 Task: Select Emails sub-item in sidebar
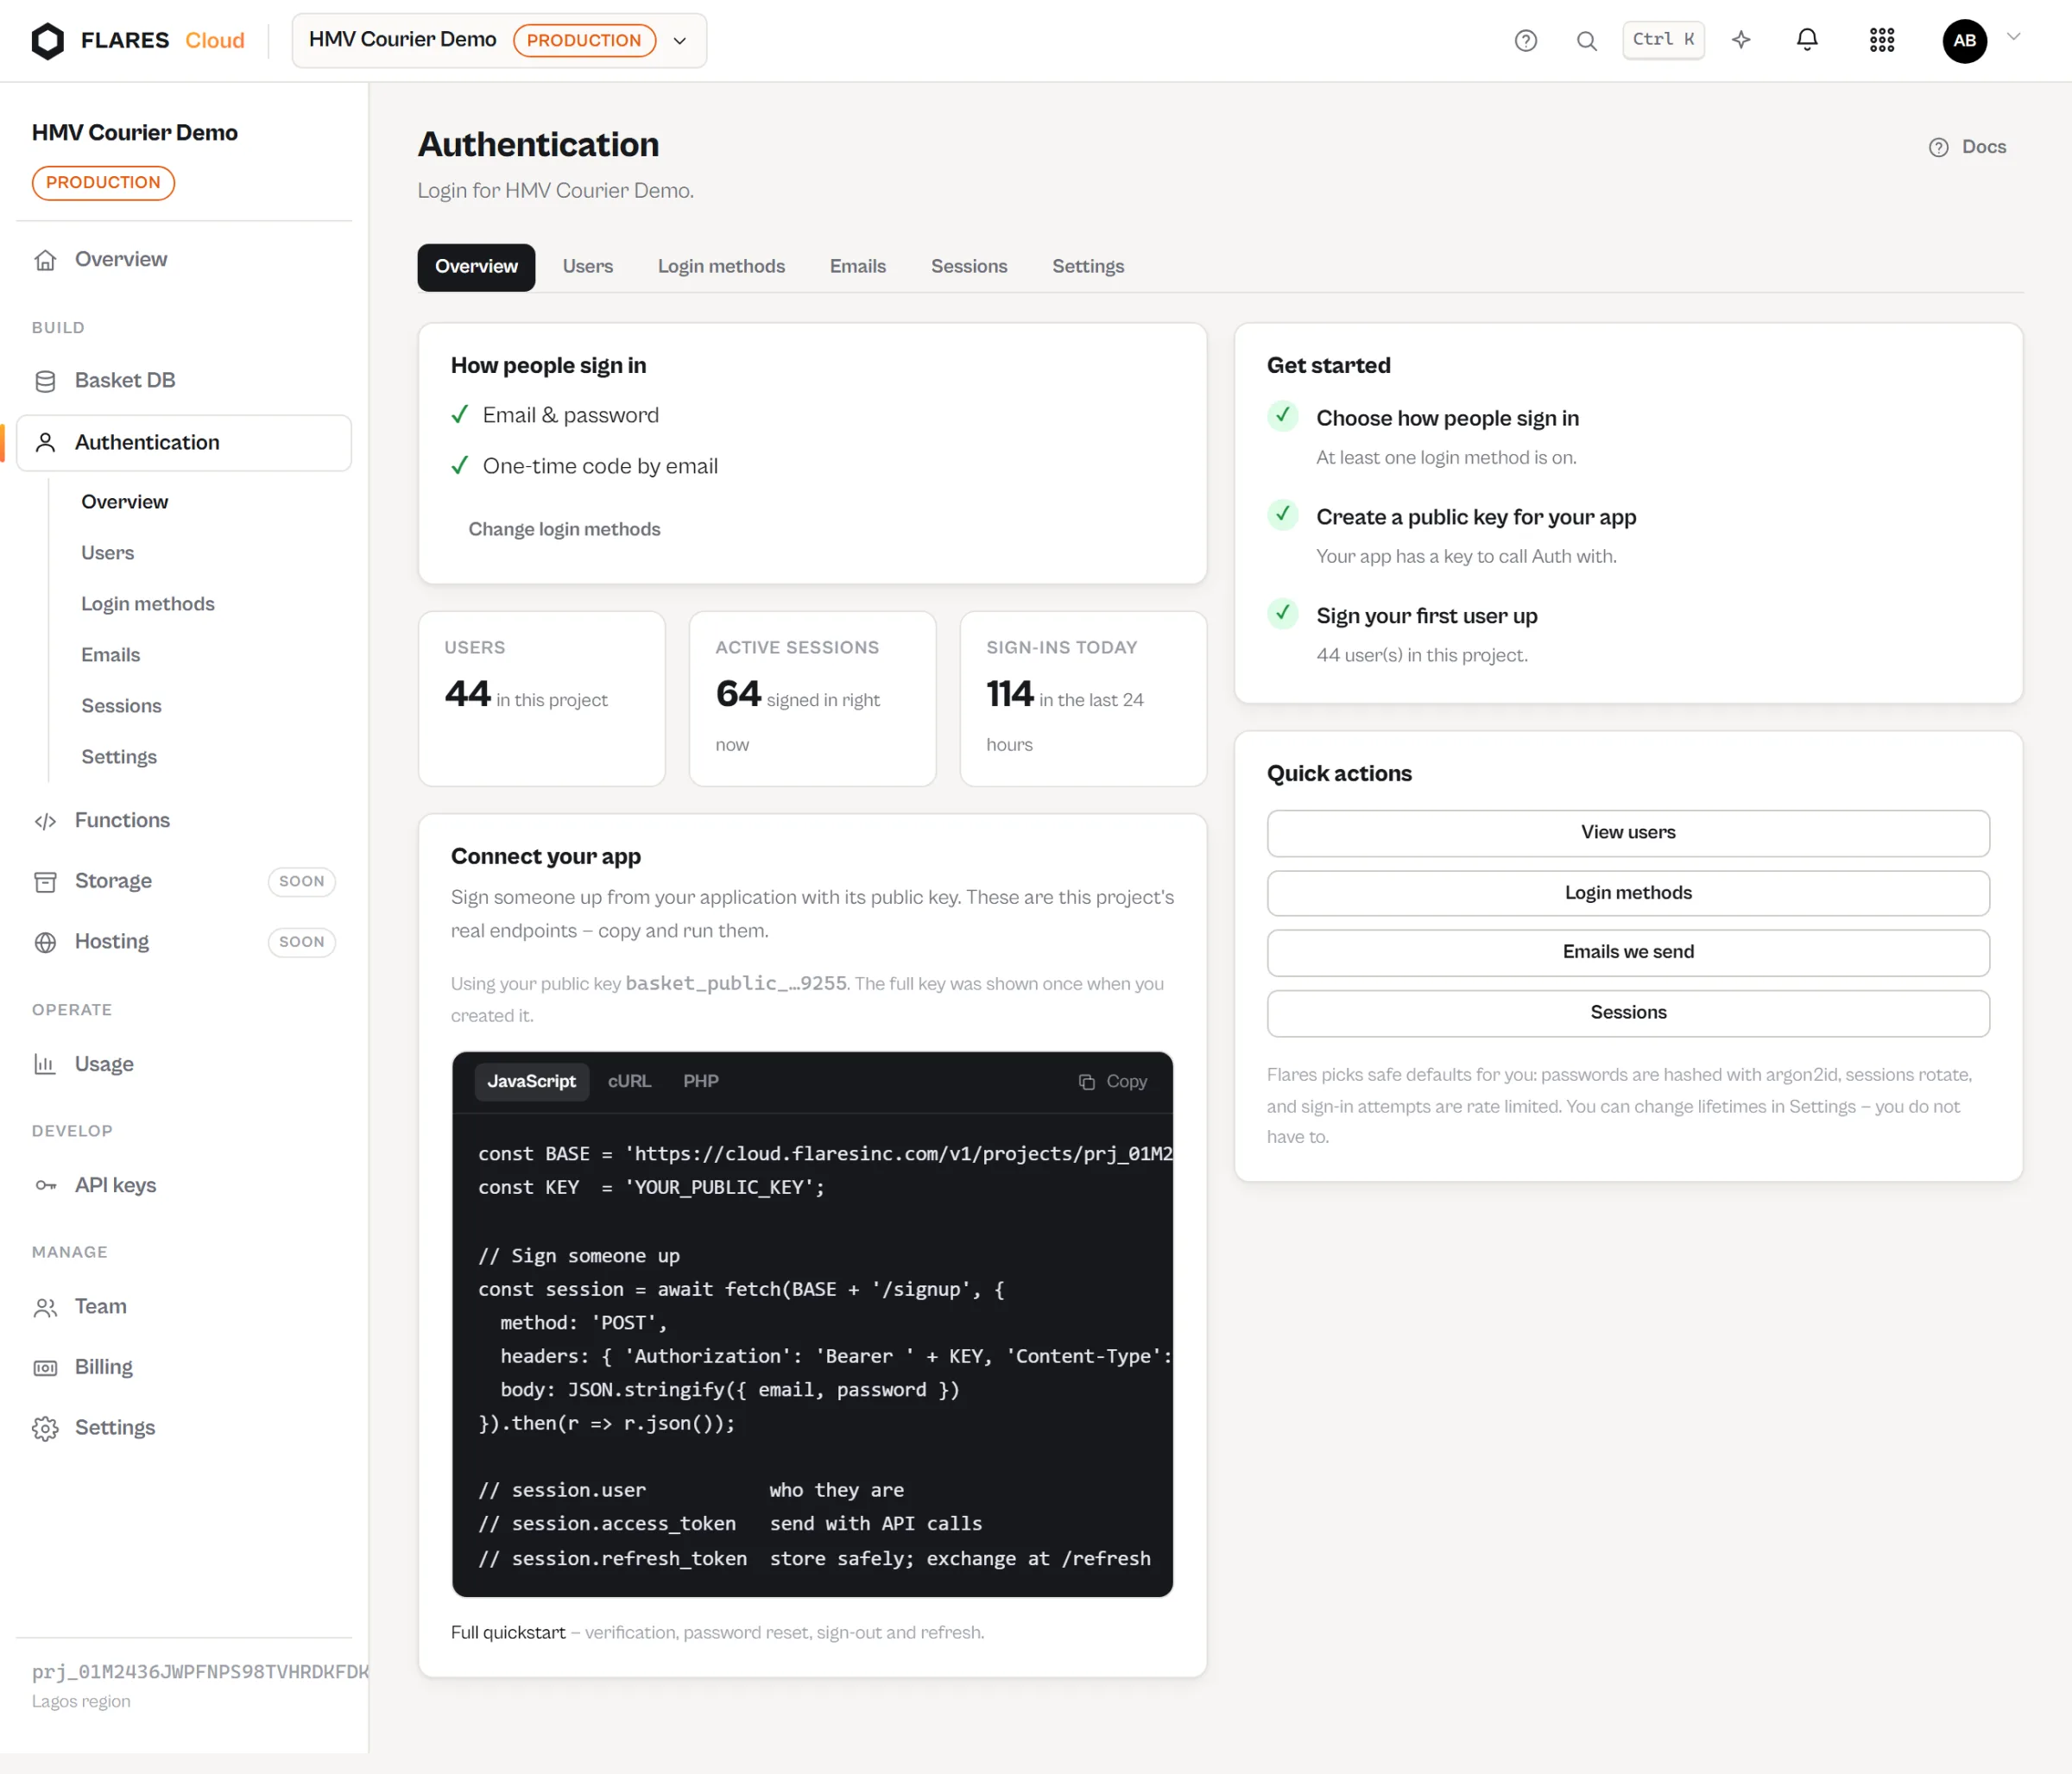[x=110, y=655]
